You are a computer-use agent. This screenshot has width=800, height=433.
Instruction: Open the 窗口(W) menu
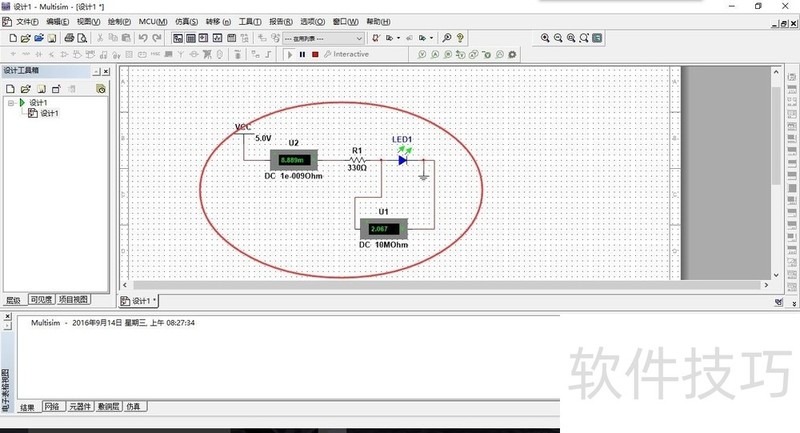[x=346, y=22]
